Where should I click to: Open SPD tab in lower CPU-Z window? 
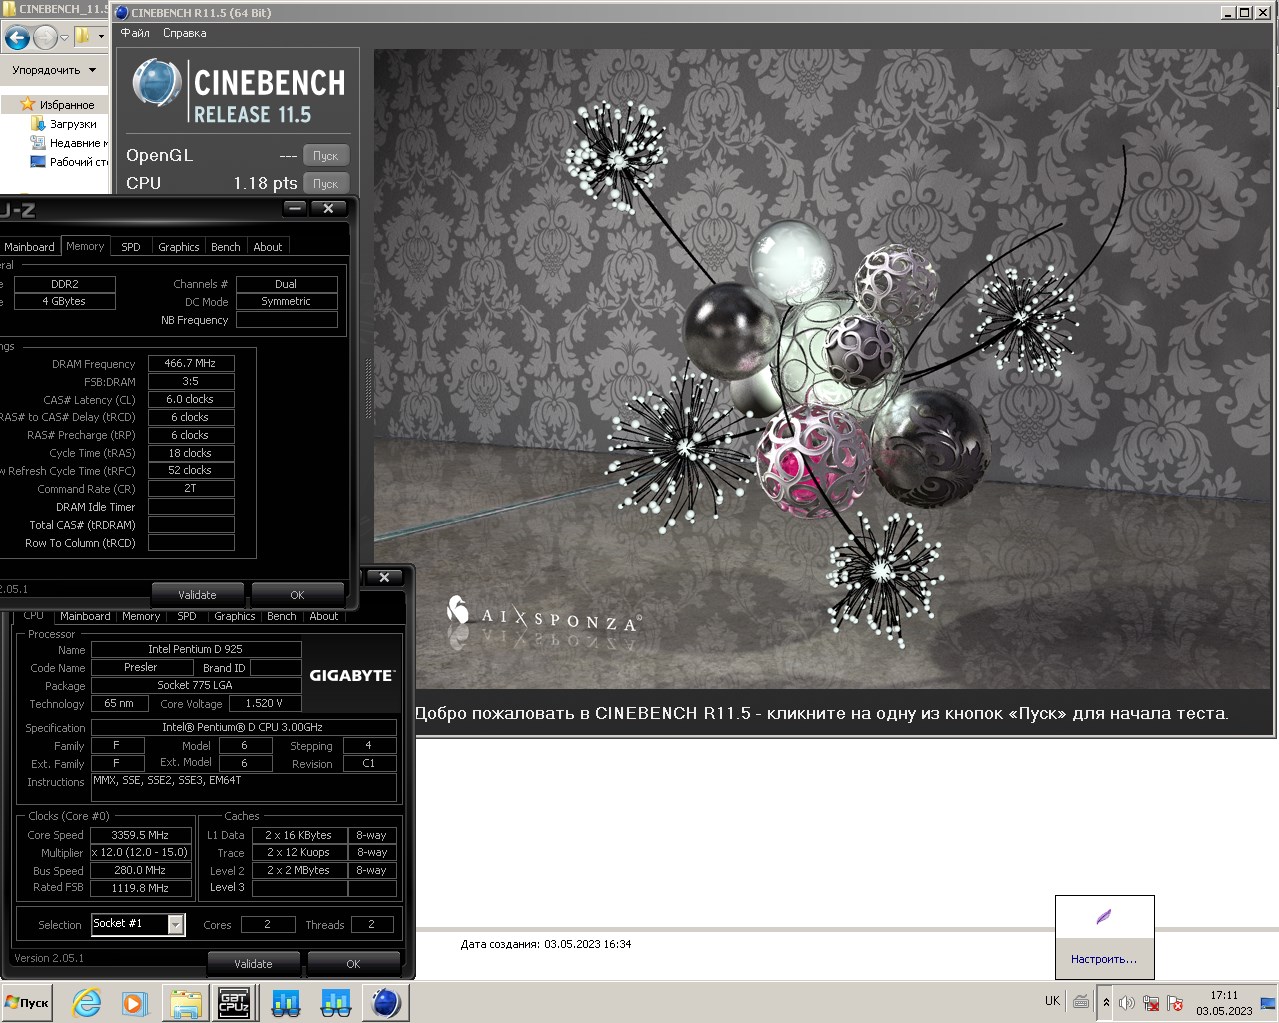click(x=187, y=616)
